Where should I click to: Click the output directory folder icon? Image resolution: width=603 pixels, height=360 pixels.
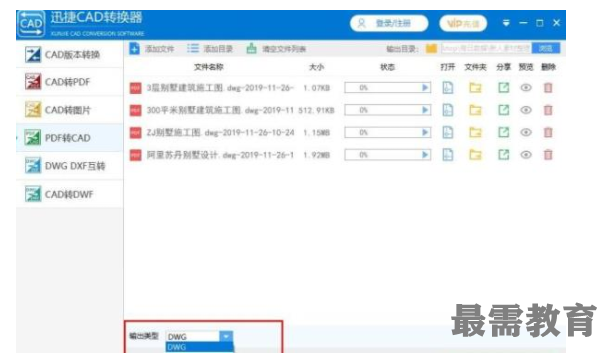[x=431, y=48]
